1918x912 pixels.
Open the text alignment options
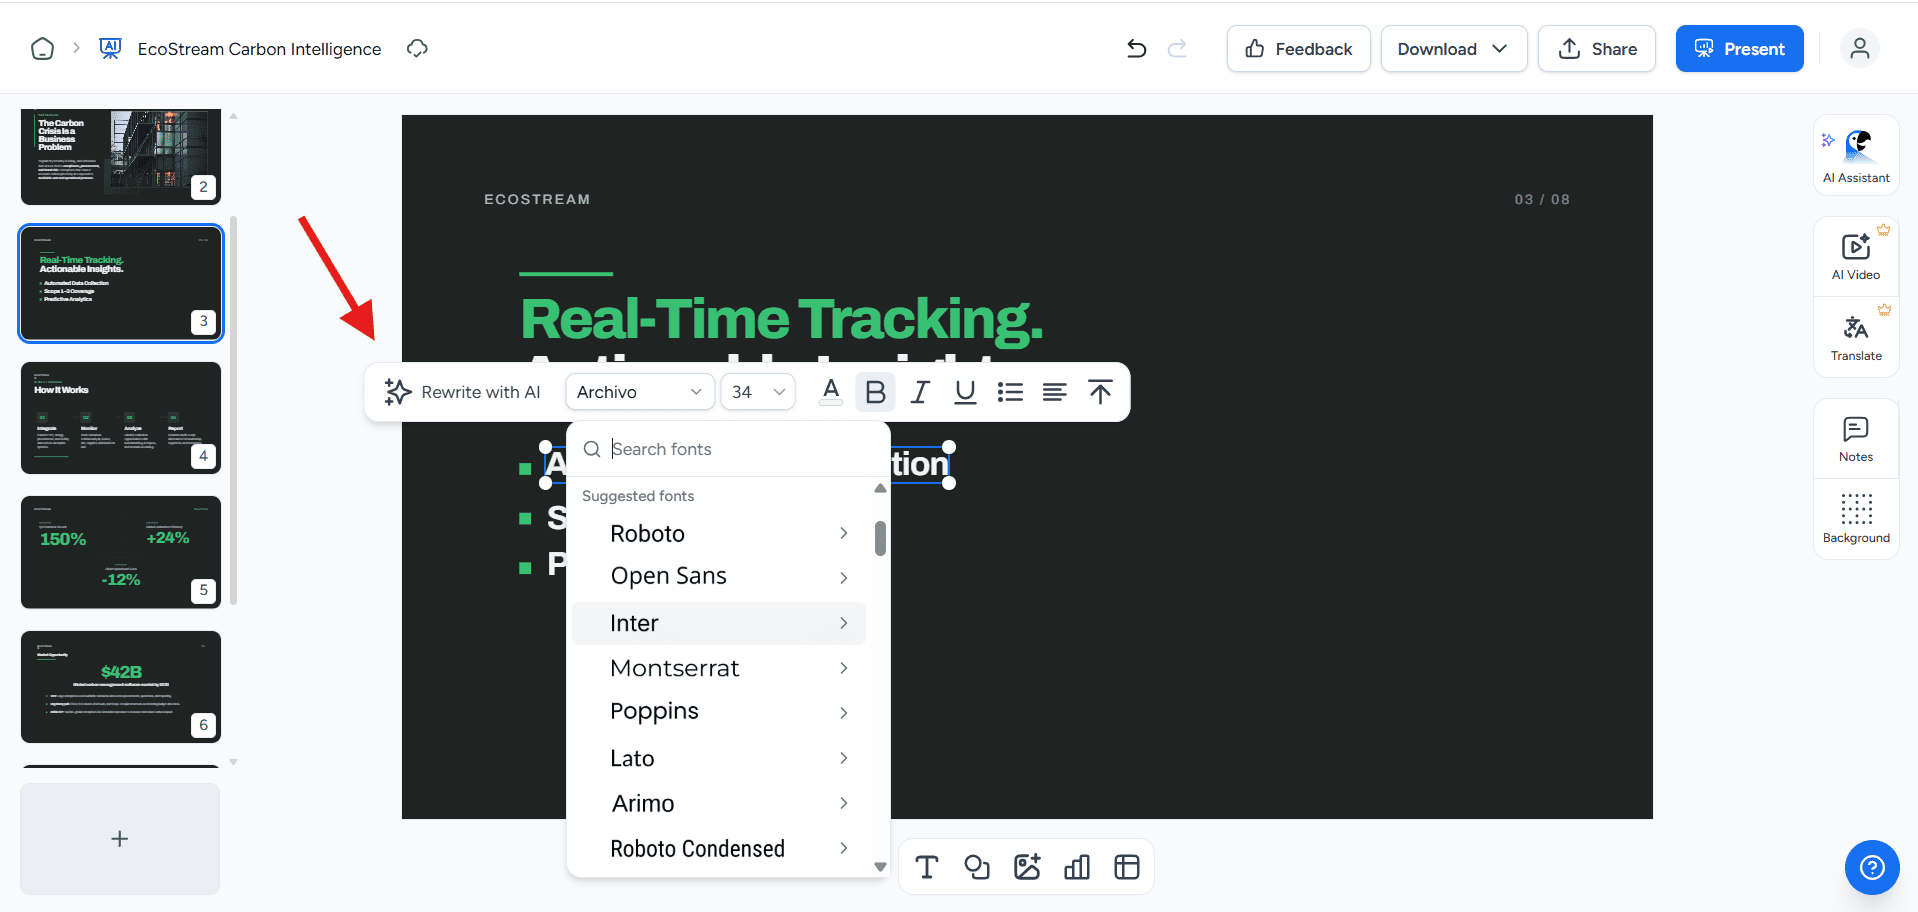(1055, 392)
